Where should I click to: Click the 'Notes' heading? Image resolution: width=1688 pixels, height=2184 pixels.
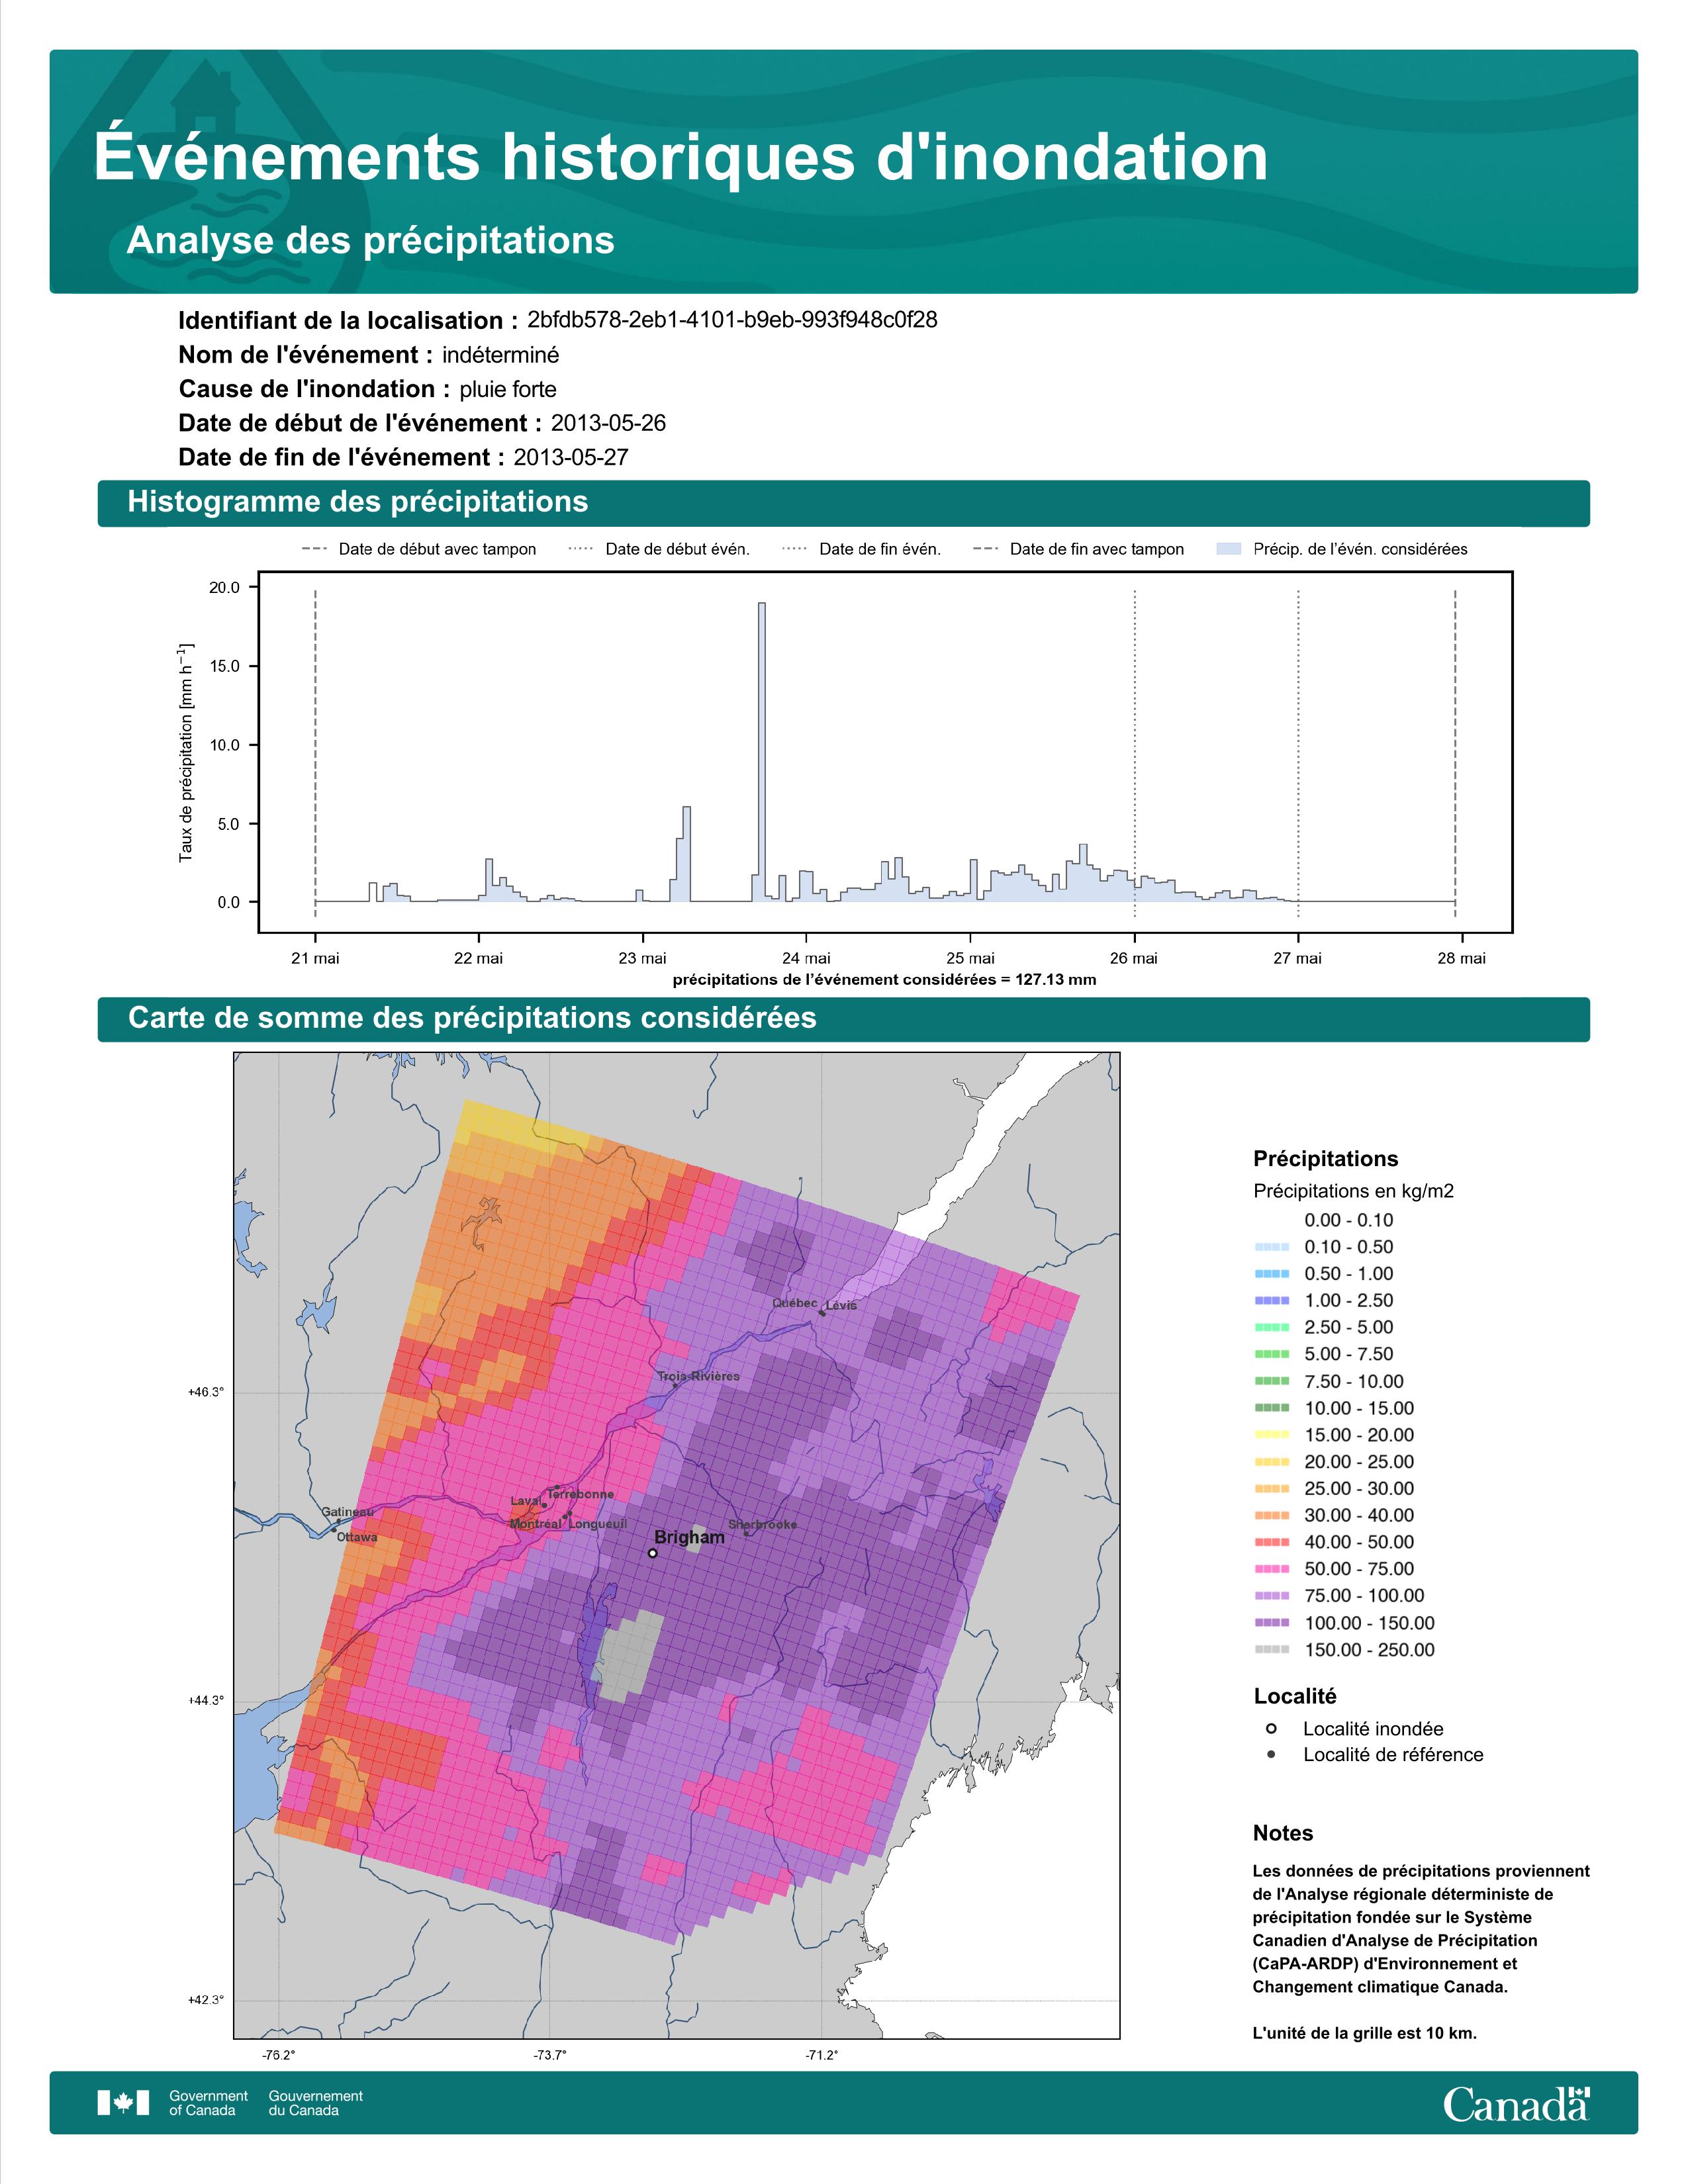pos(1283,1833)
